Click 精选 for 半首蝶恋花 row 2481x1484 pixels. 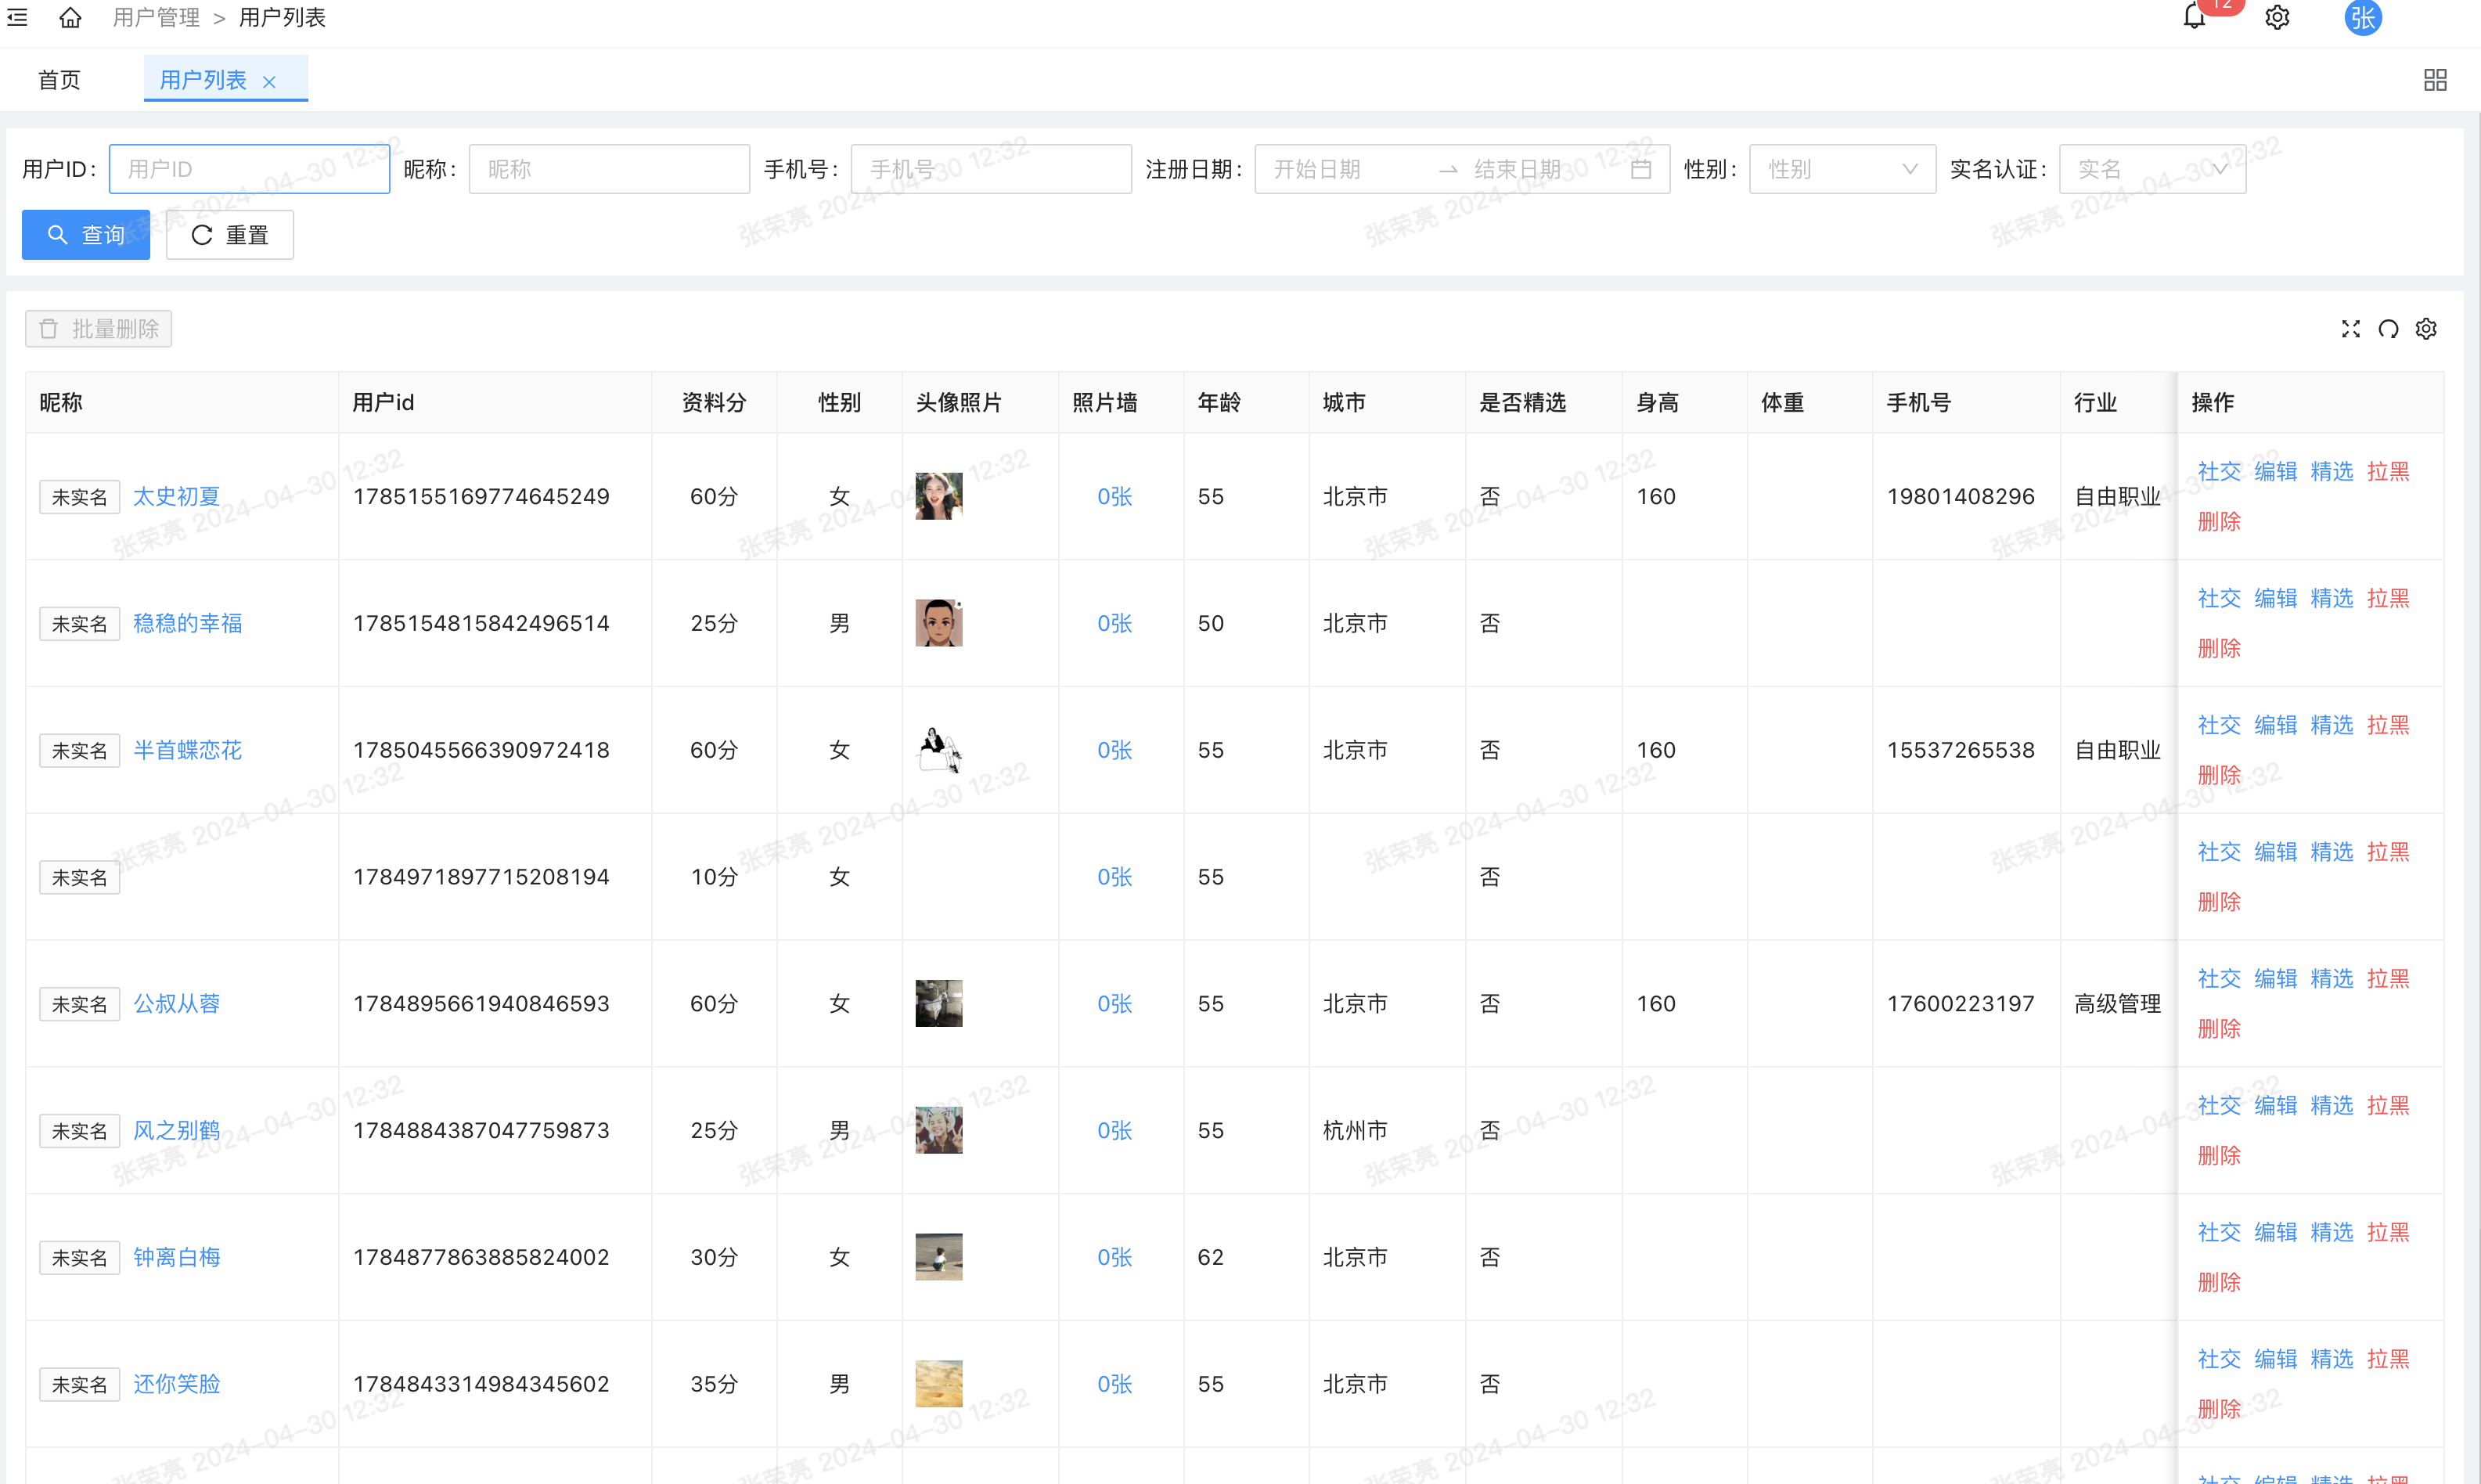pos(2332,725)
